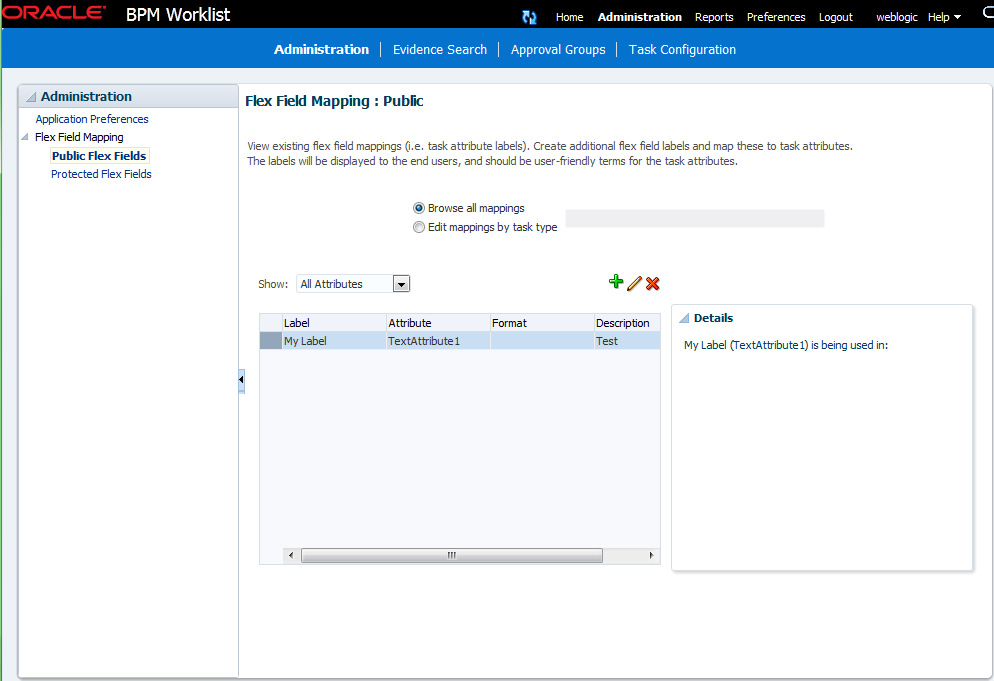Click the table scroll left arrow
Viewport: 994px width, 681px height.
click(x=291, y=555)
